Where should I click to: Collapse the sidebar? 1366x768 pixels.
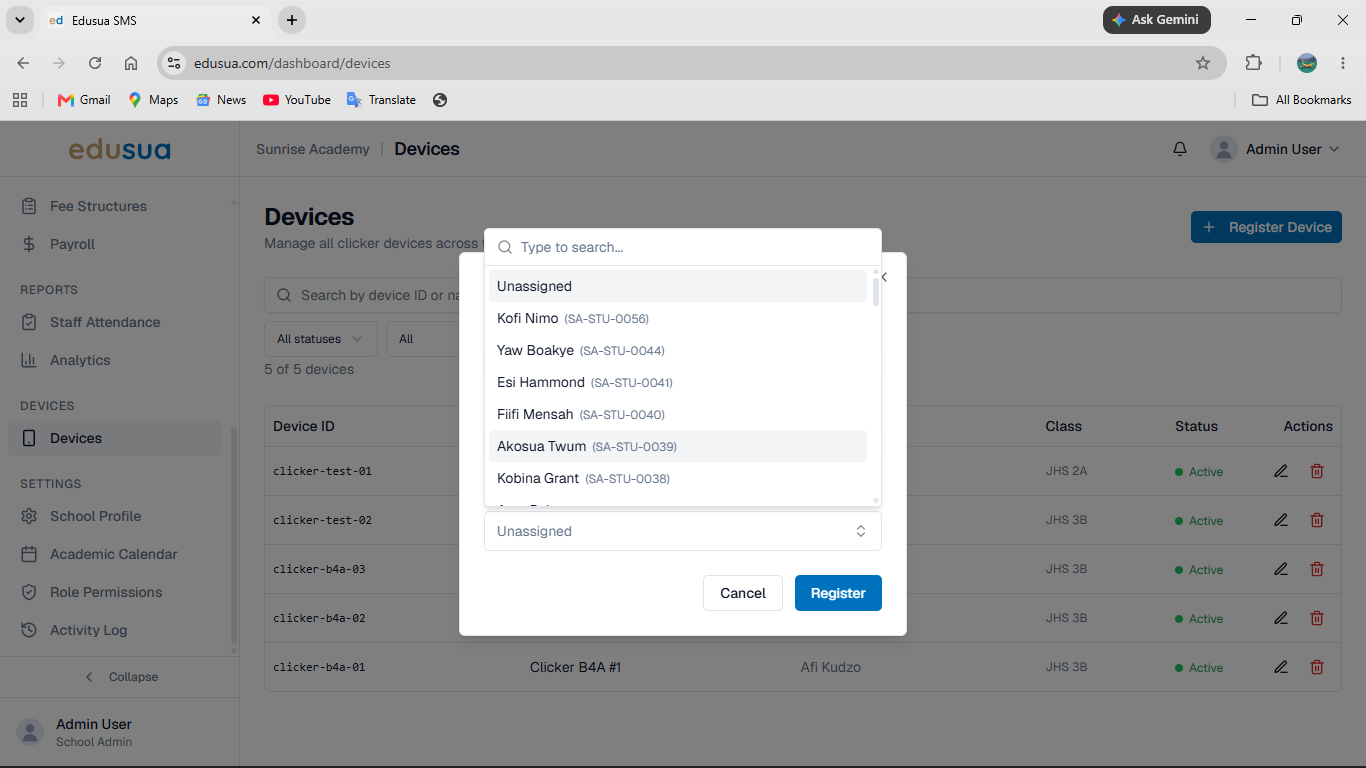pos(120,677)
